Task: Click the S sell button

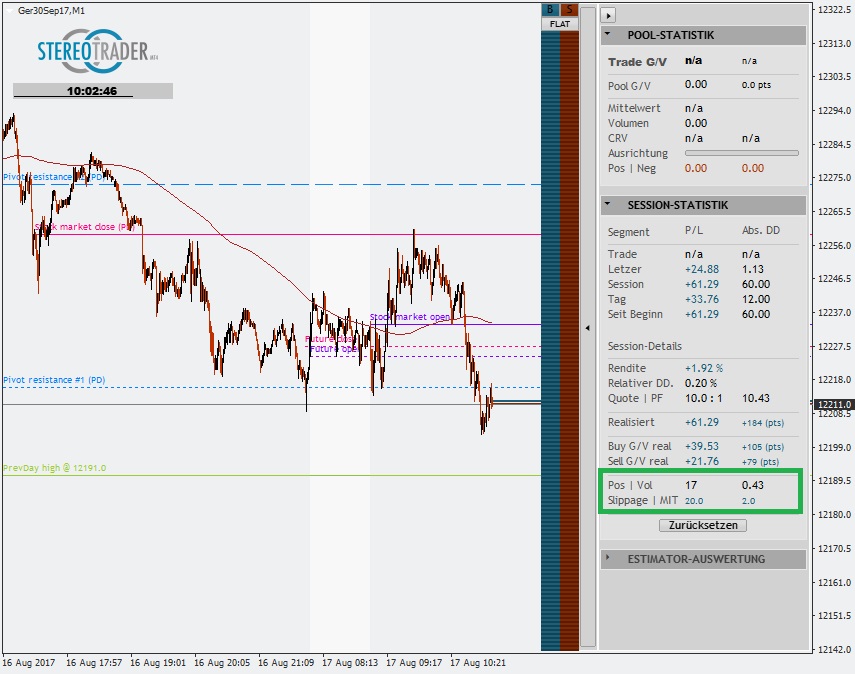Action: click(570, 10)
